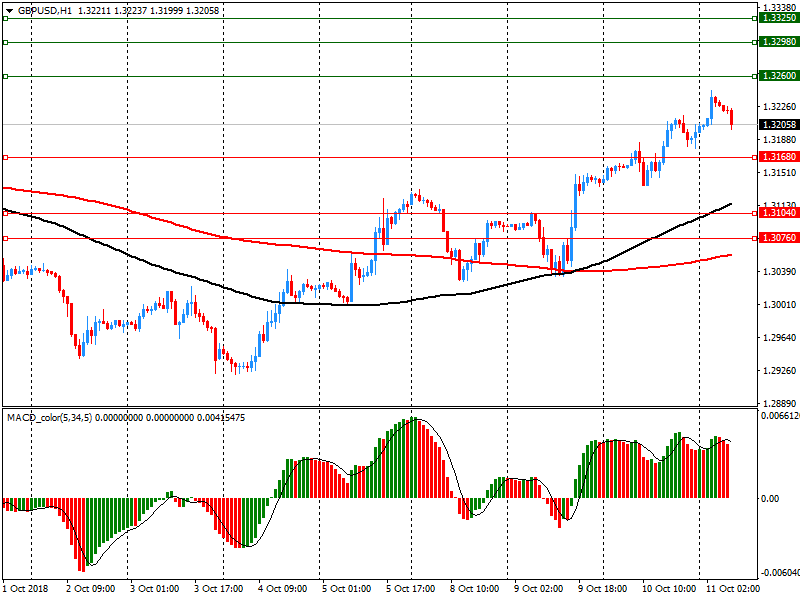This screenshot has width=800, height=600.
Task: Click the black current price tag 1.32058
Action: coord(777,125)
